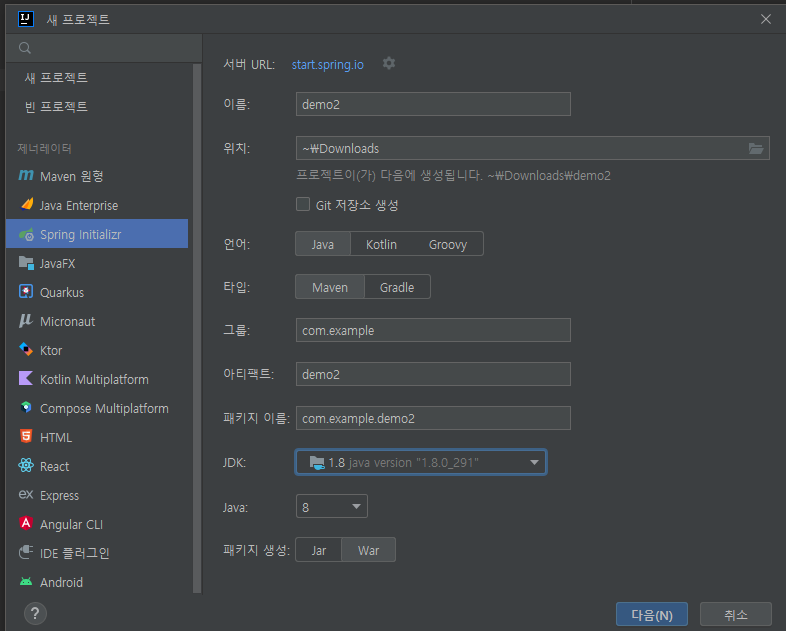Select Java Enterprise generator
Viewport: 786px width, 631px height.
tap(98, 205)
